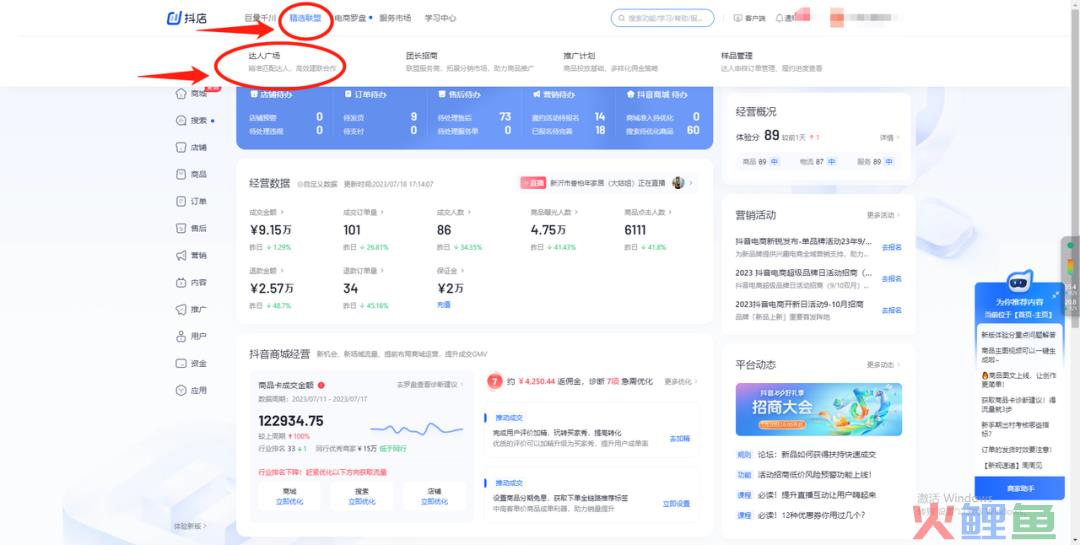
Task: Open 达人广场 in the dropdown panel
Action: pyautogui.click(x=264, y=55)
